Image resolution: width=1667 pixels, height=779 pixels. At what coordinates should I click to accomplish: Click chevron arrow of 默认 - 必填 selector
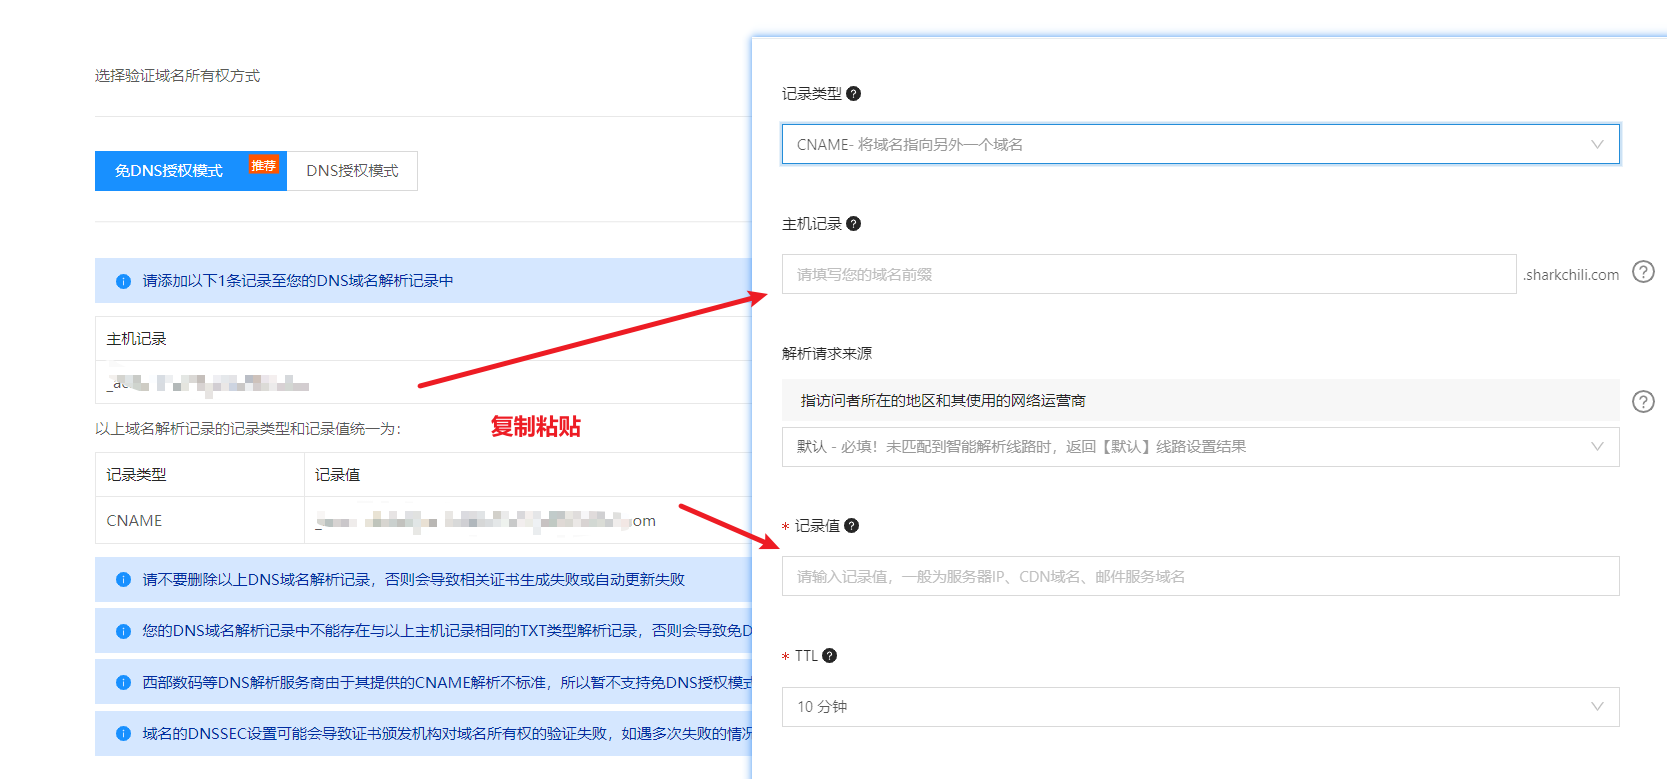(1597, 447)
